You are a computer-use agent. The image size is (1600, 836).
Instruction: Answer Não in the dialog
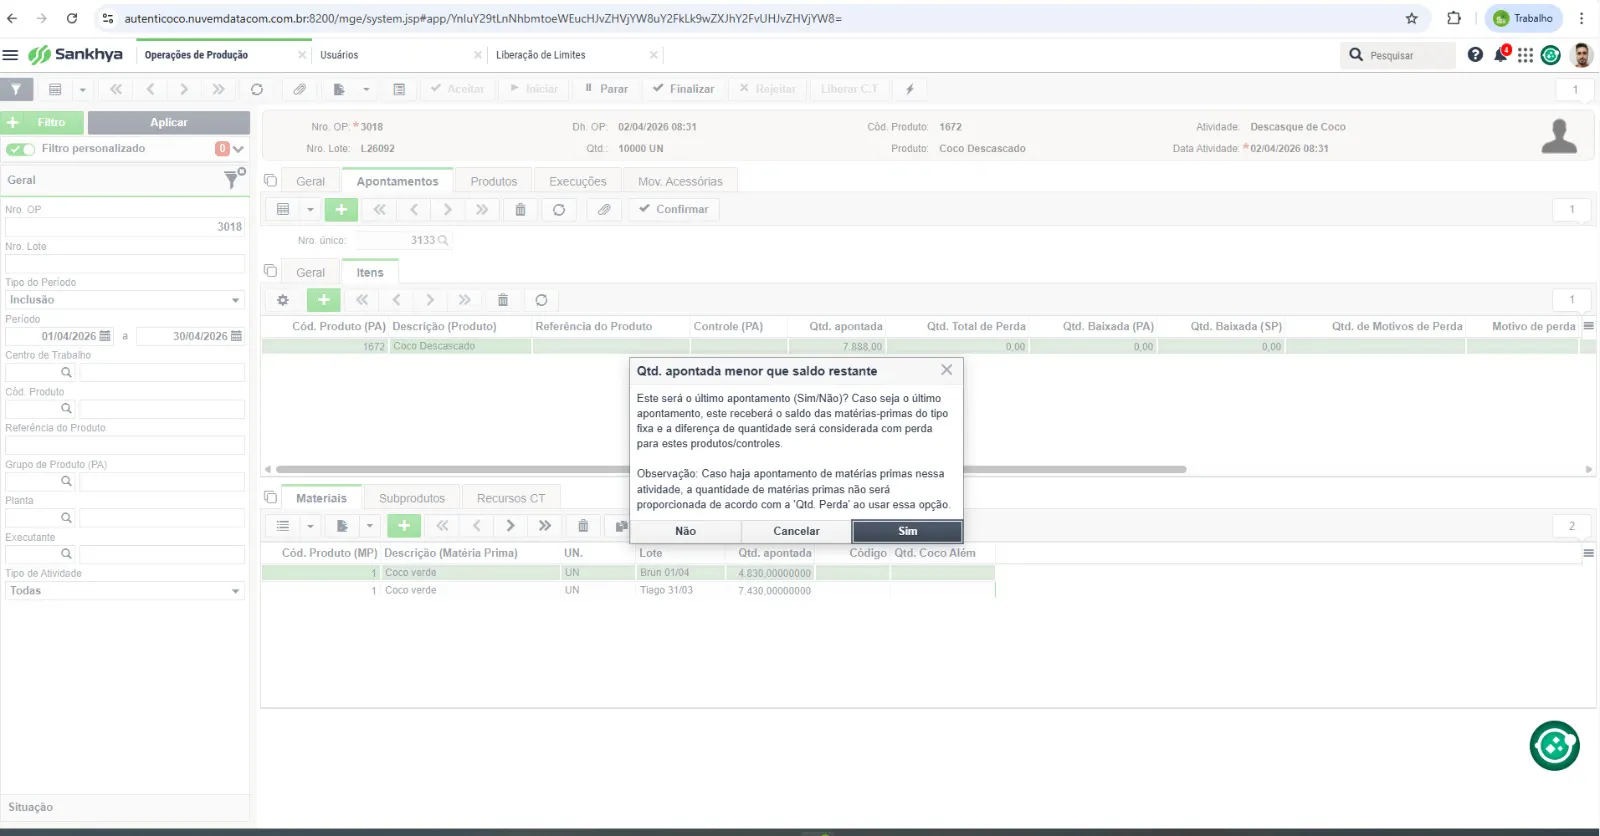coord(685,531)
